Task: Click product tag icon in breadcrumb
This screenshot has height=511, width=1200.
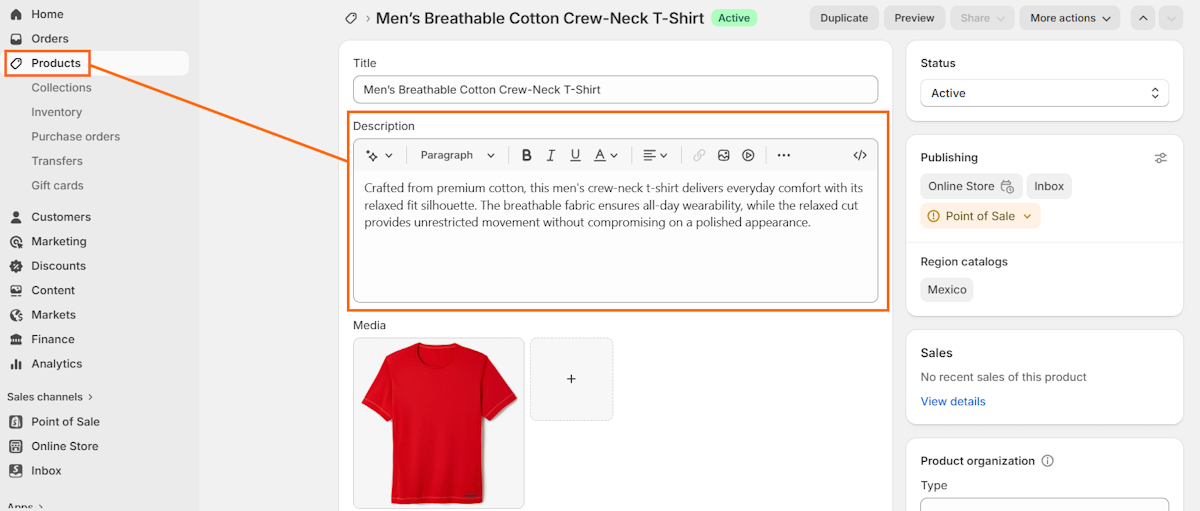Action: [x=351, y=18]
